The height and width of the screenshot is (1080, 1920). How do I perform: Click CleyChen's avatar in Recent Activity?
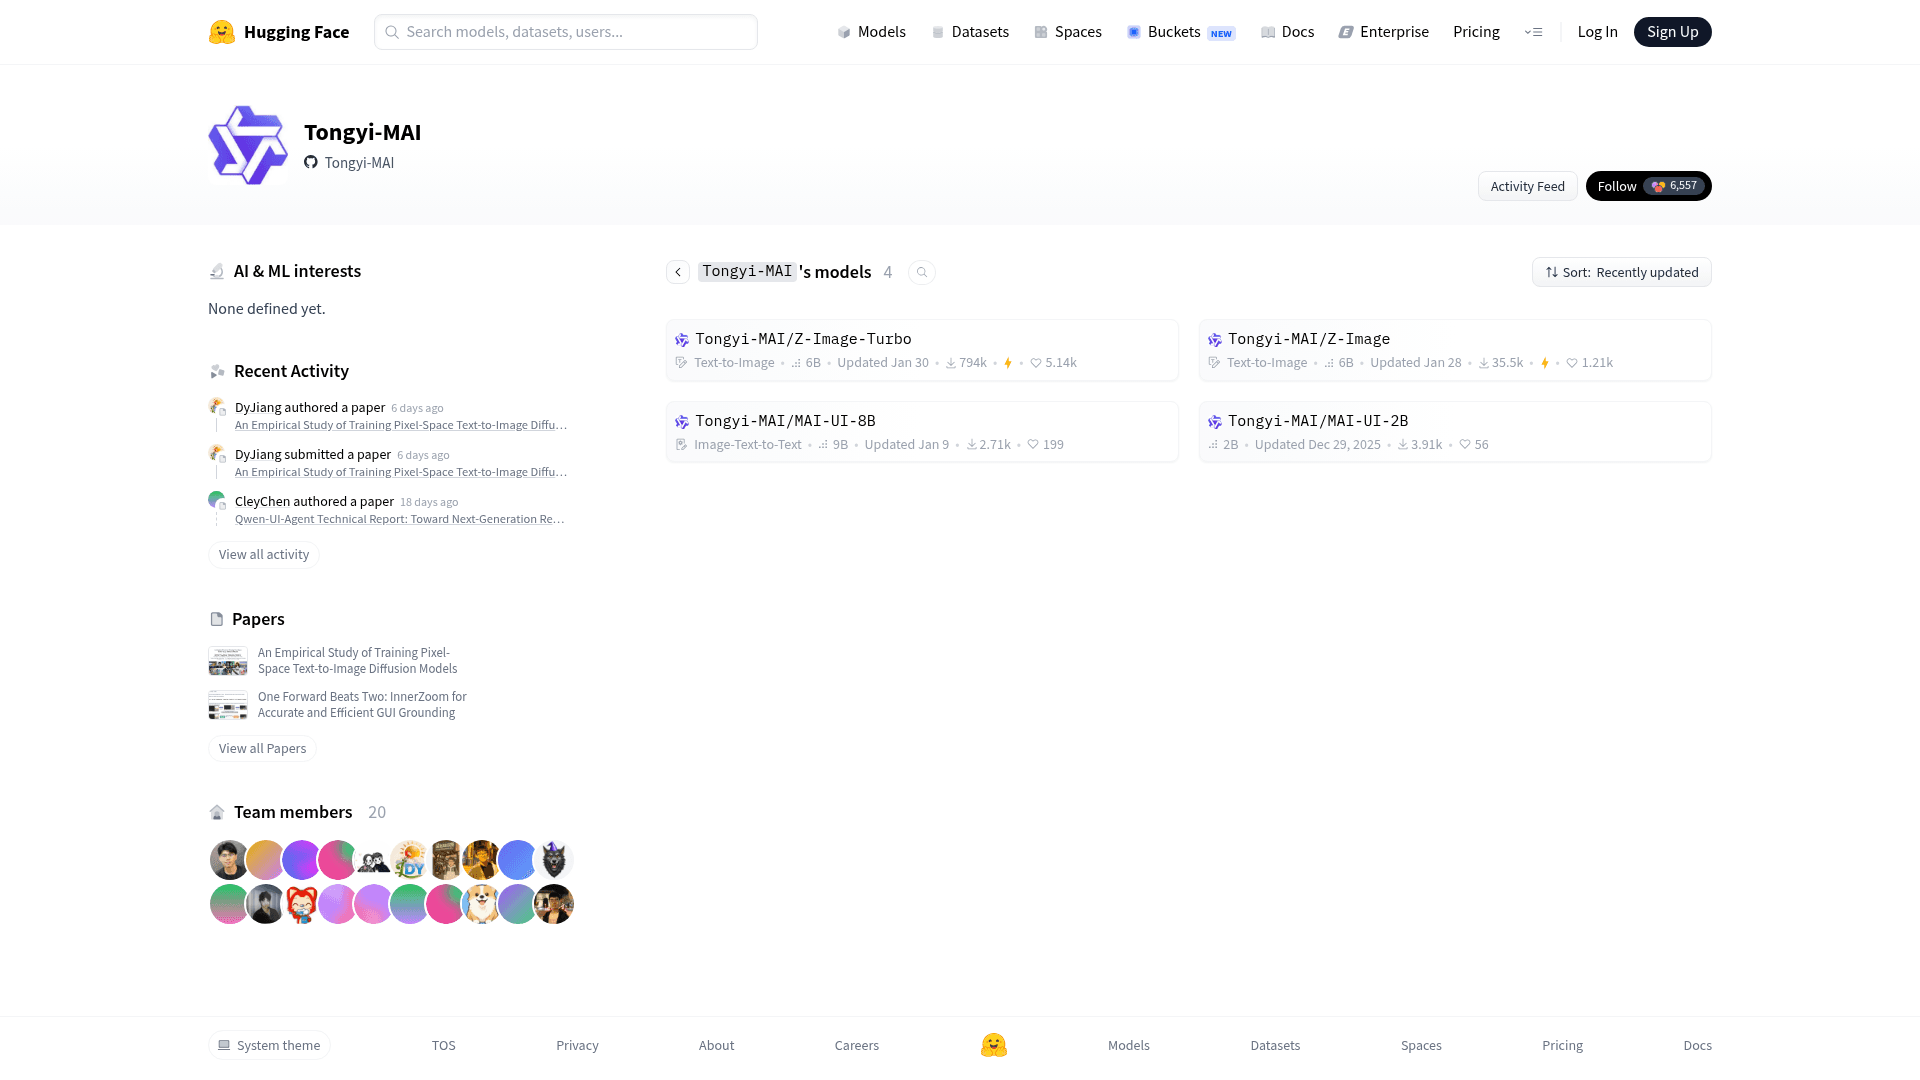(216, 500)
